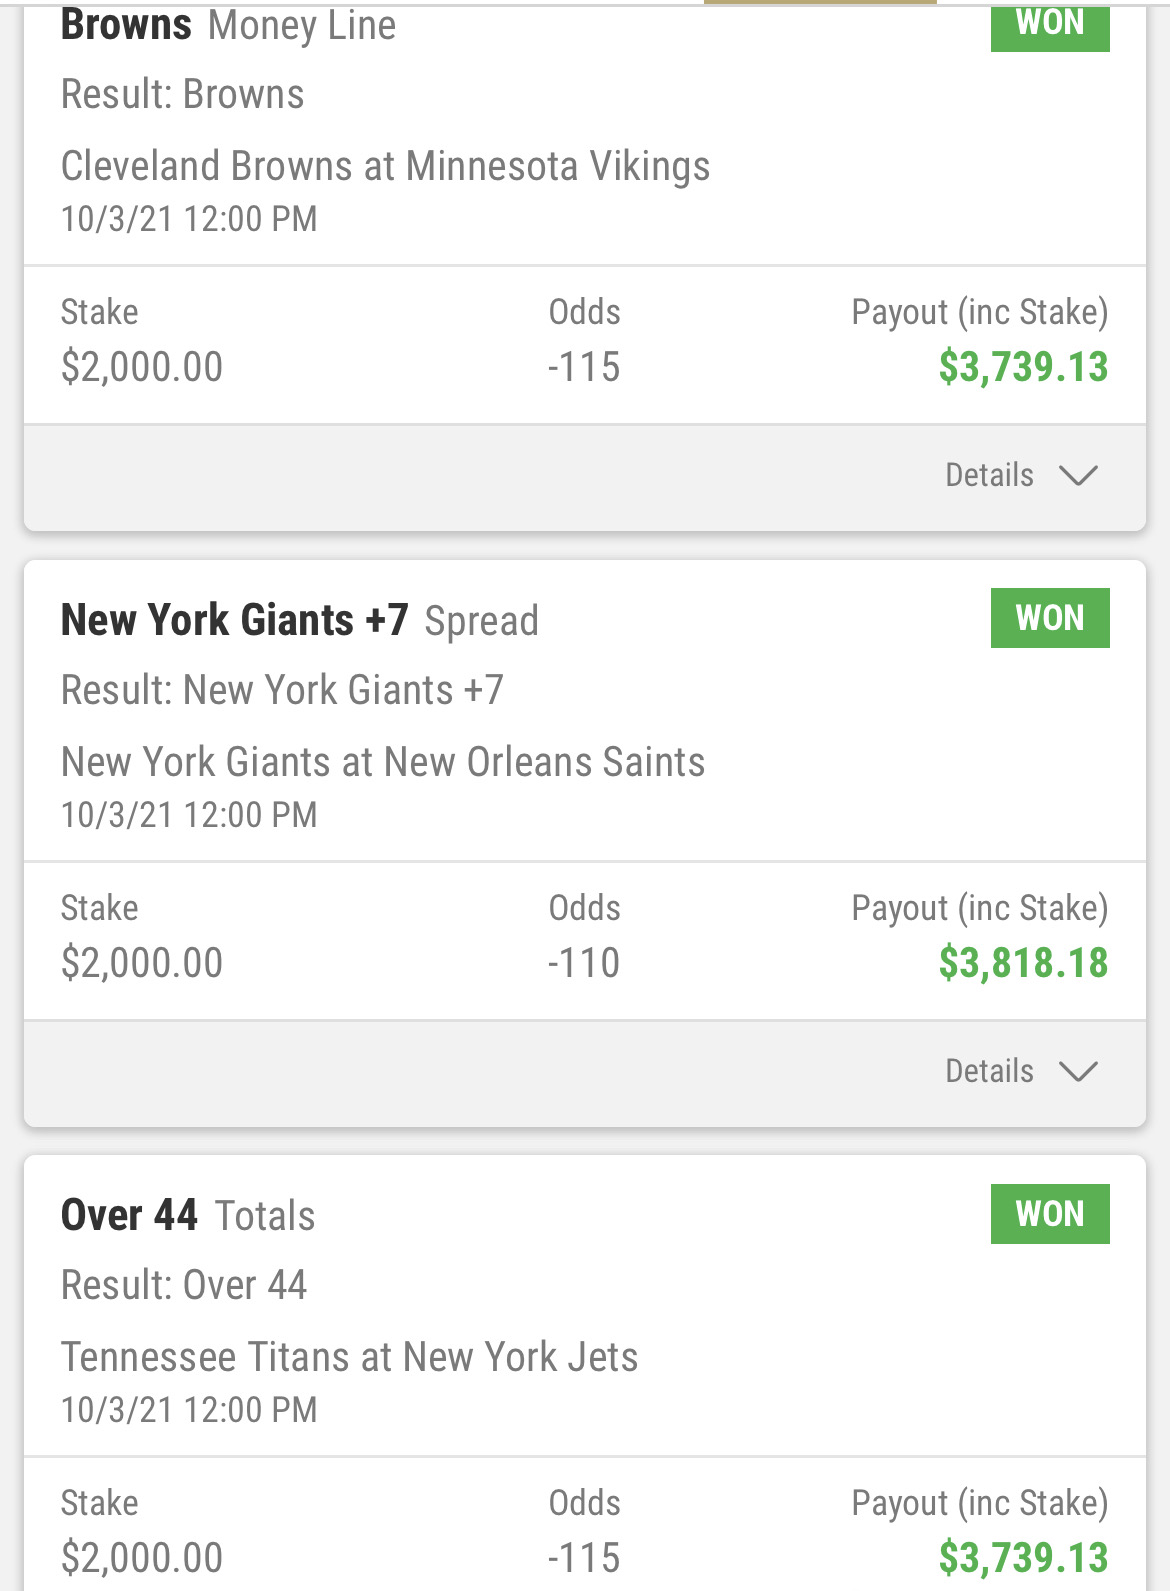The width and height of the screenshot is (1170, 1591).
Task: Click the $3,818.18 payout amount
Action: tap(1023, 963)
